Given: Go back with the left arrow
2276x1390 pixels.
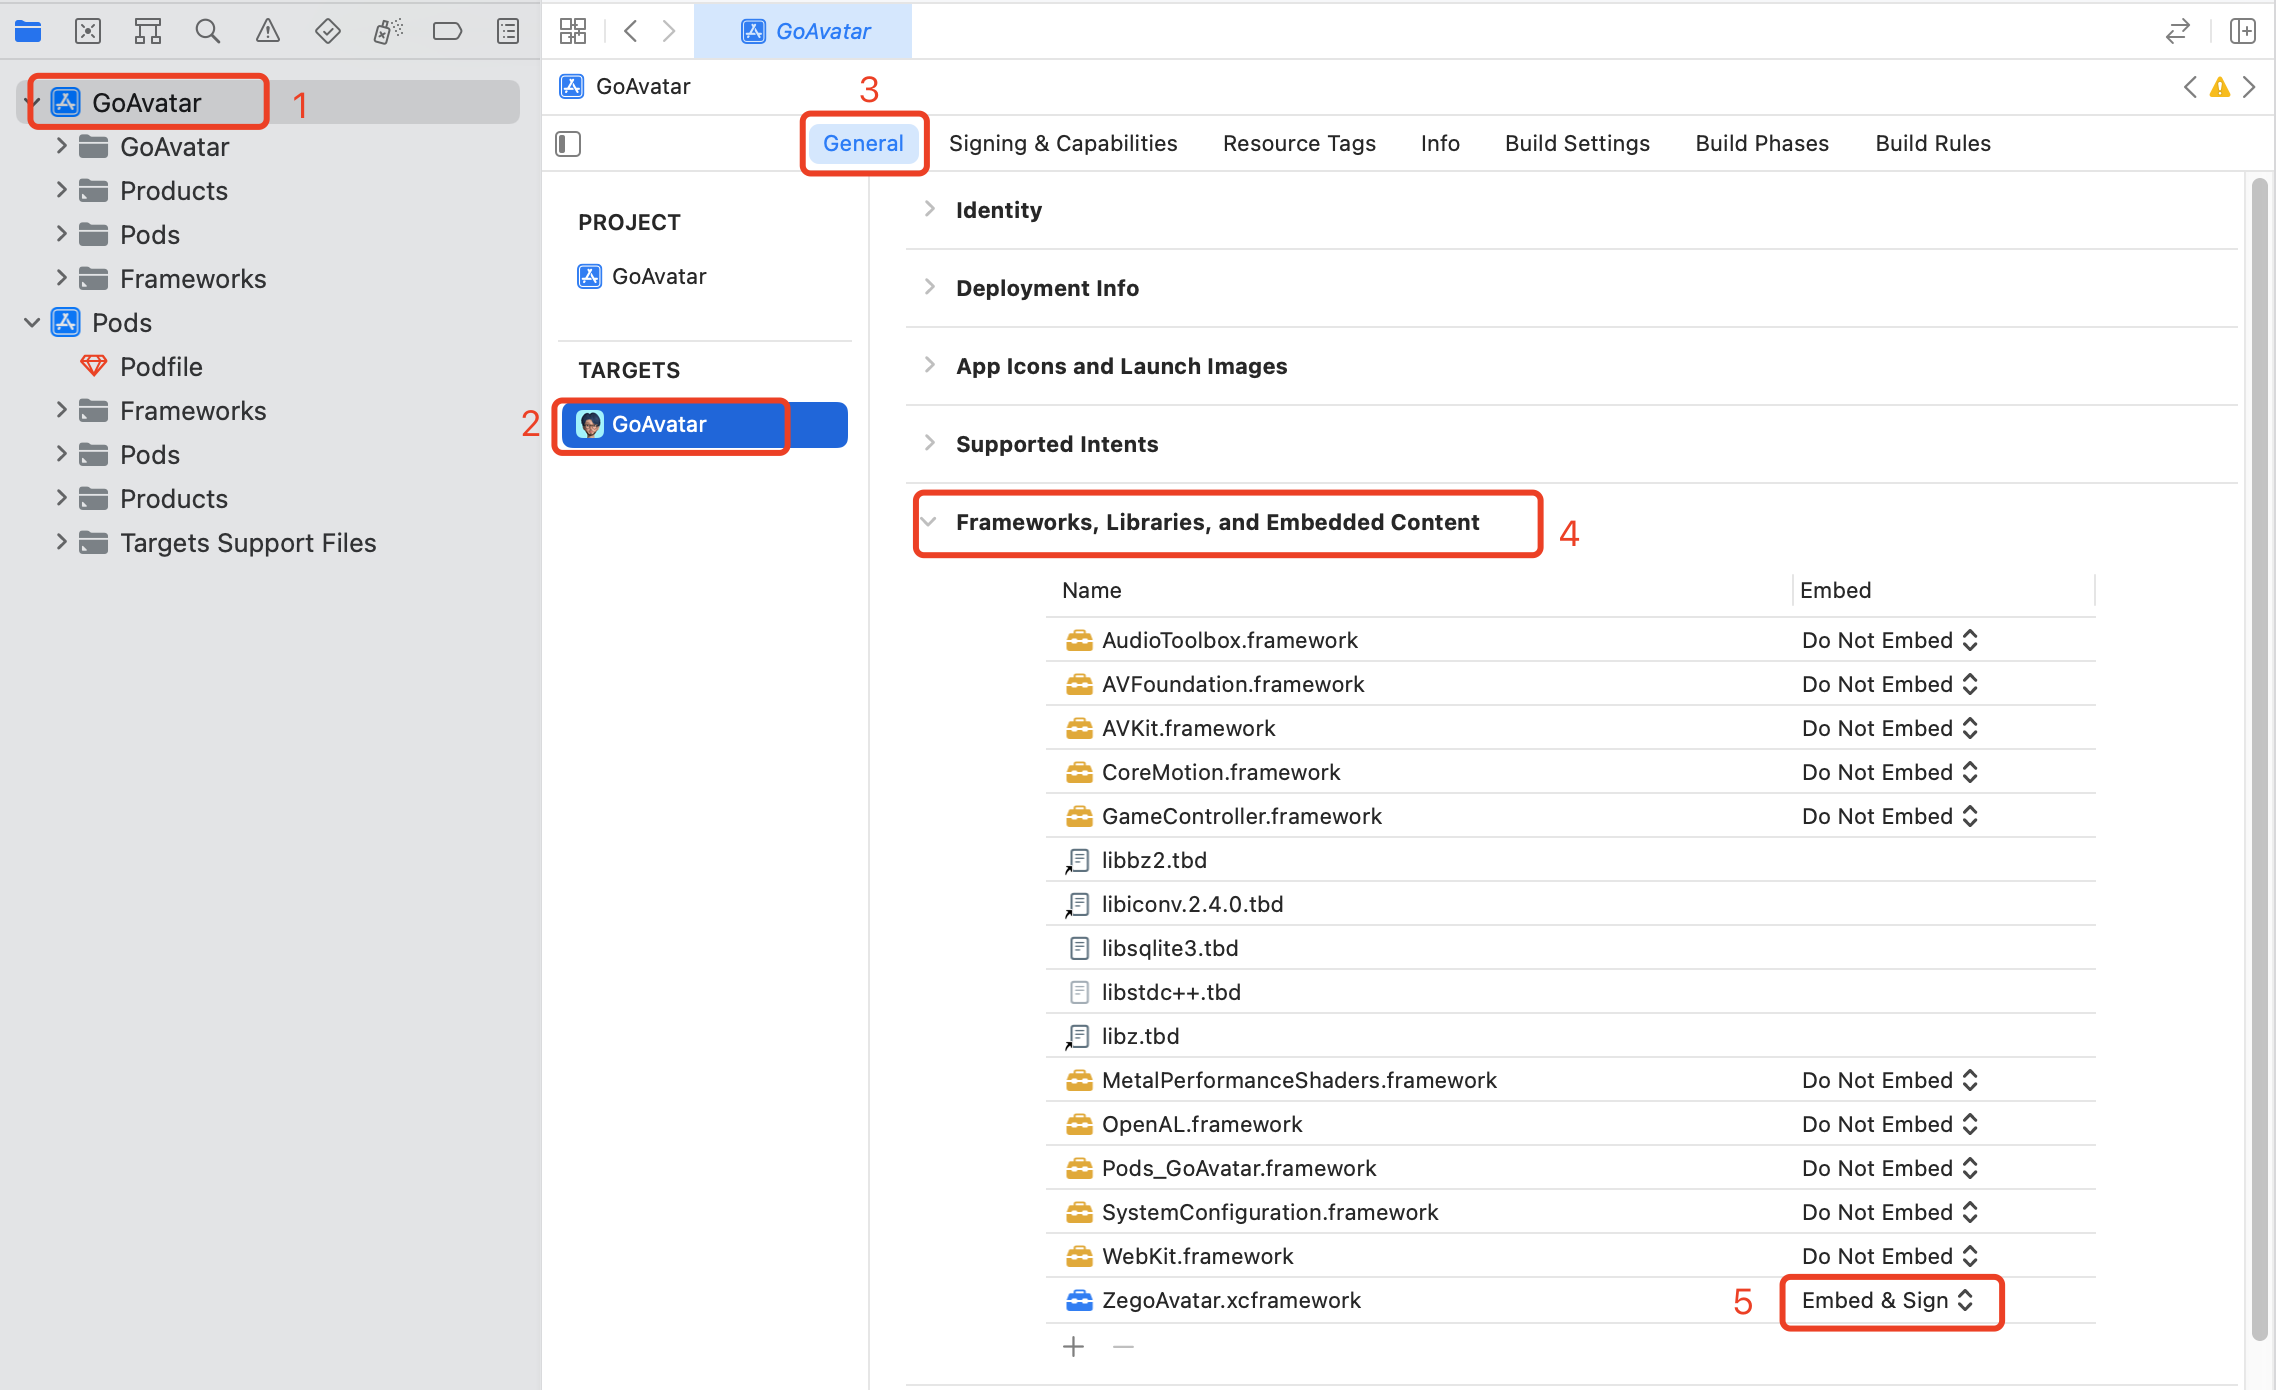Looking at the screenshot, I should point(631,31).
